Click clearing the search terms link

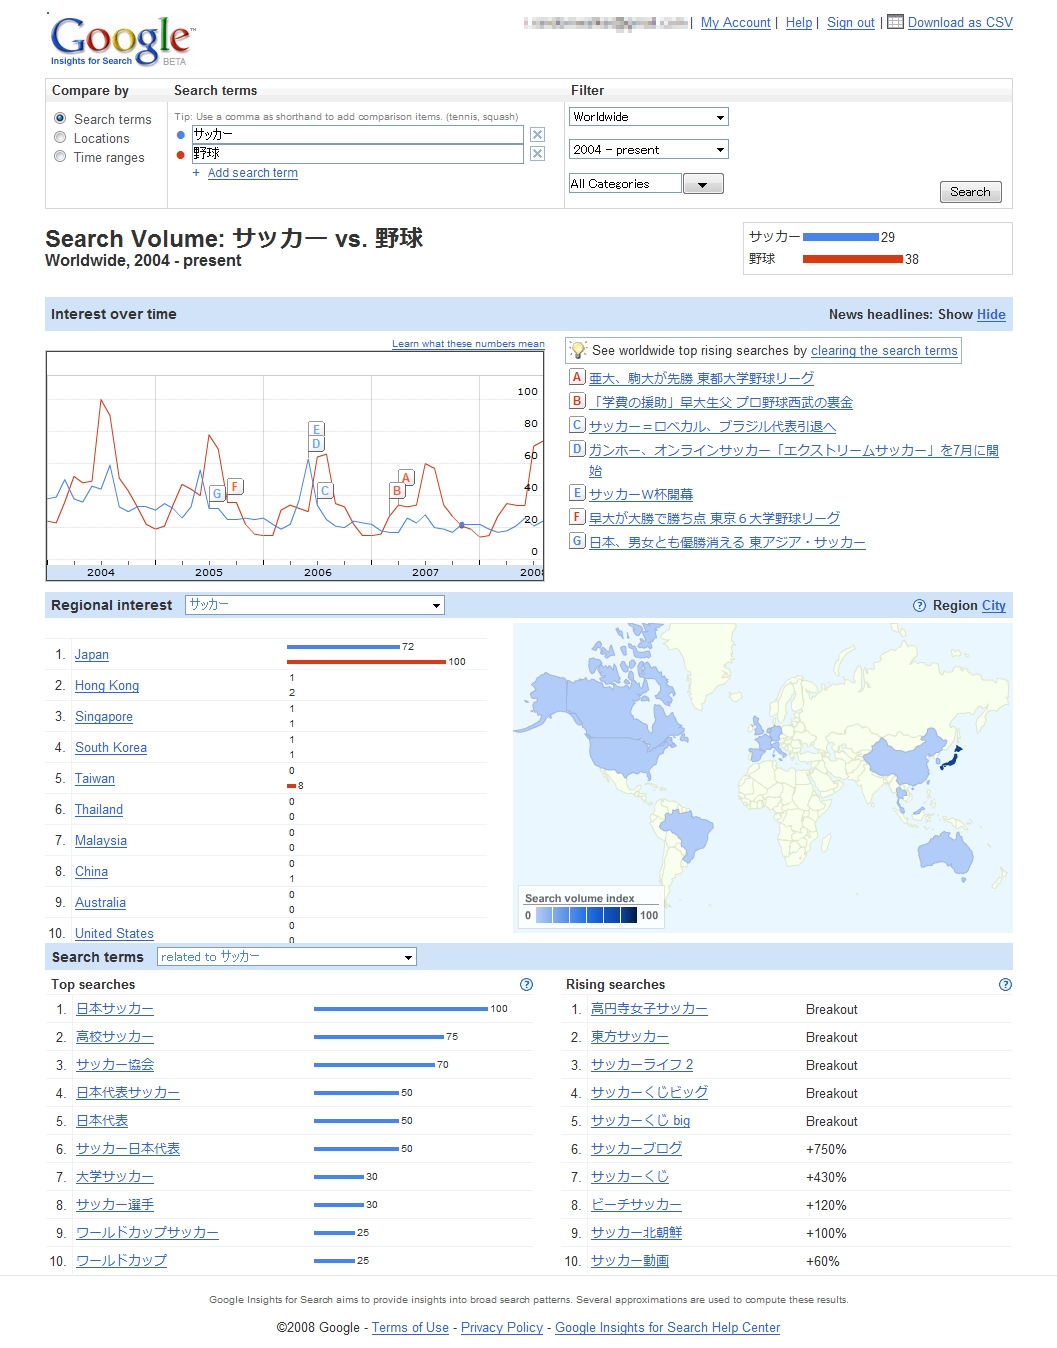(884, 351)
